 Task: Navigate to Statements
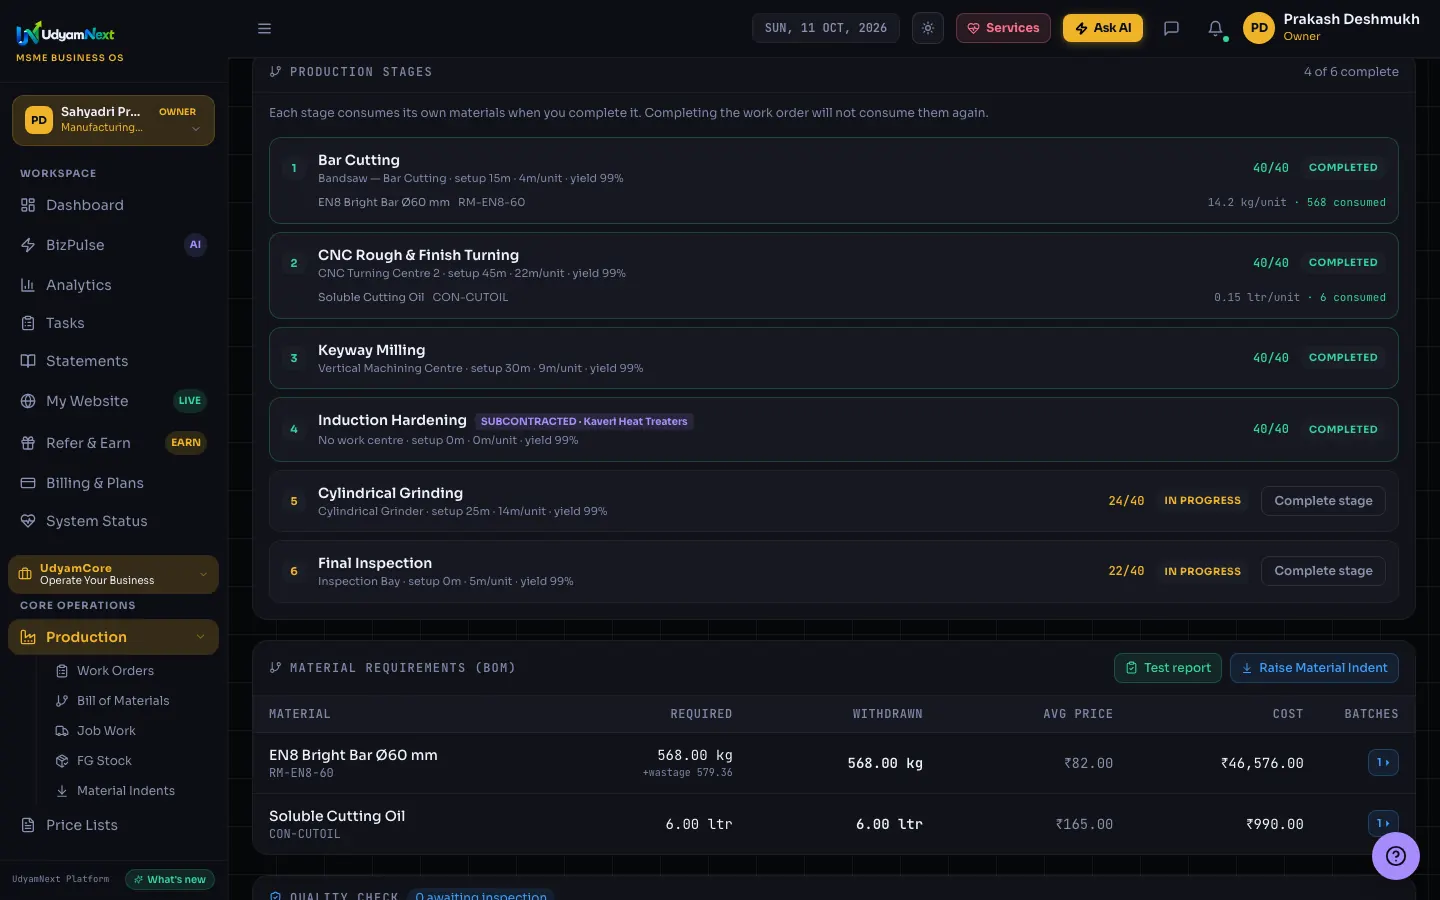coord(113,361)
